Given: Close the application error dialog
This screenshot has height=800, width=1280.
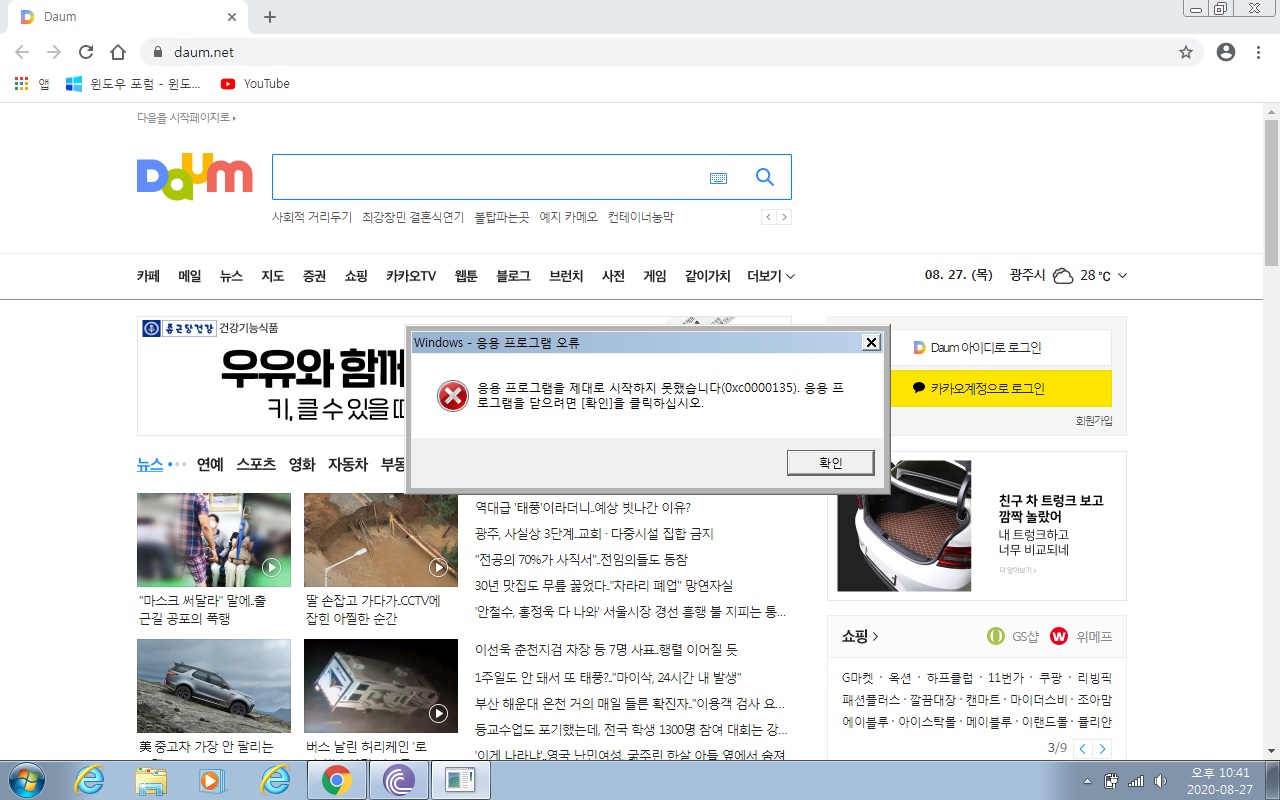Looking at the screenshot, I should coord(871,342).
